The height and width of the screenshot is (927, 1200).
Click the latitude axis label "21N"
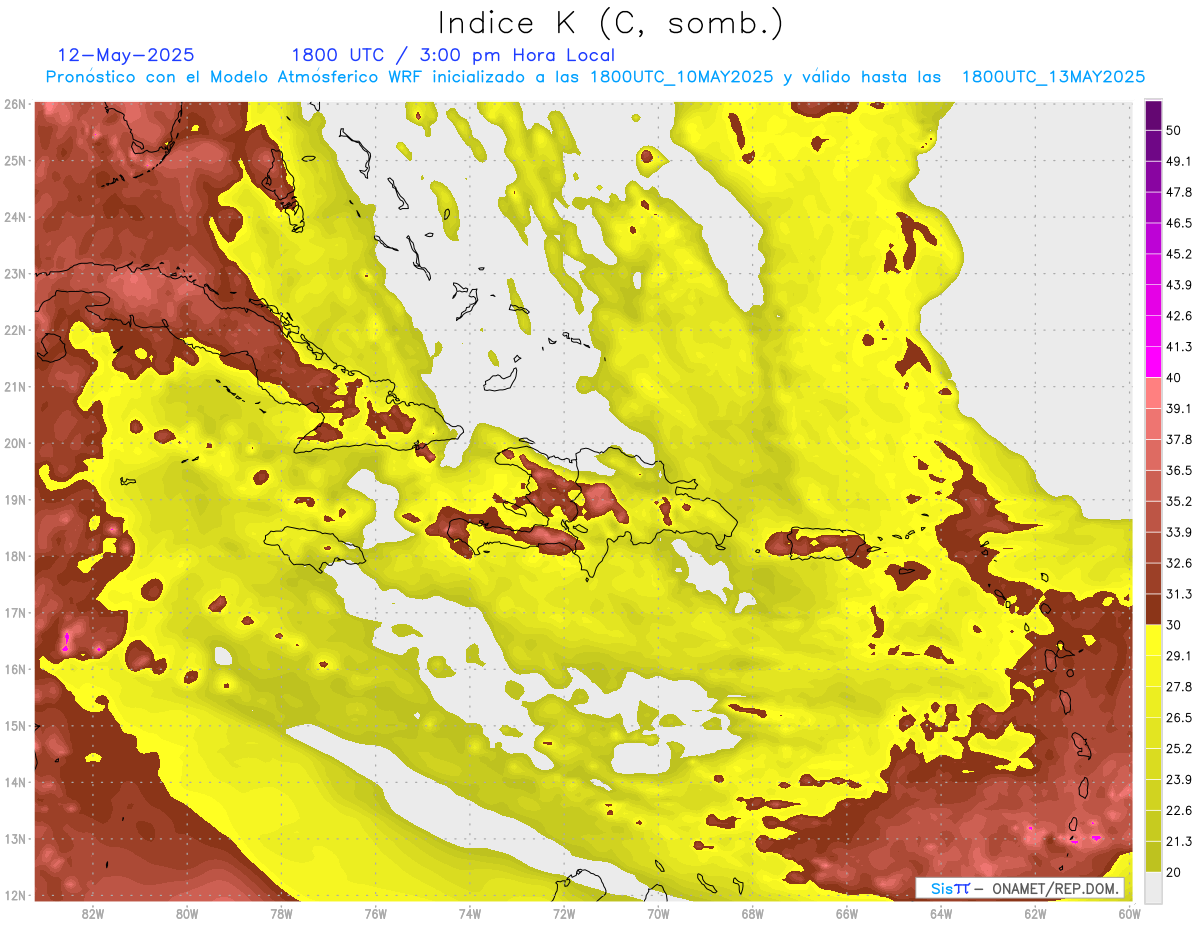[x=15, y=387]
